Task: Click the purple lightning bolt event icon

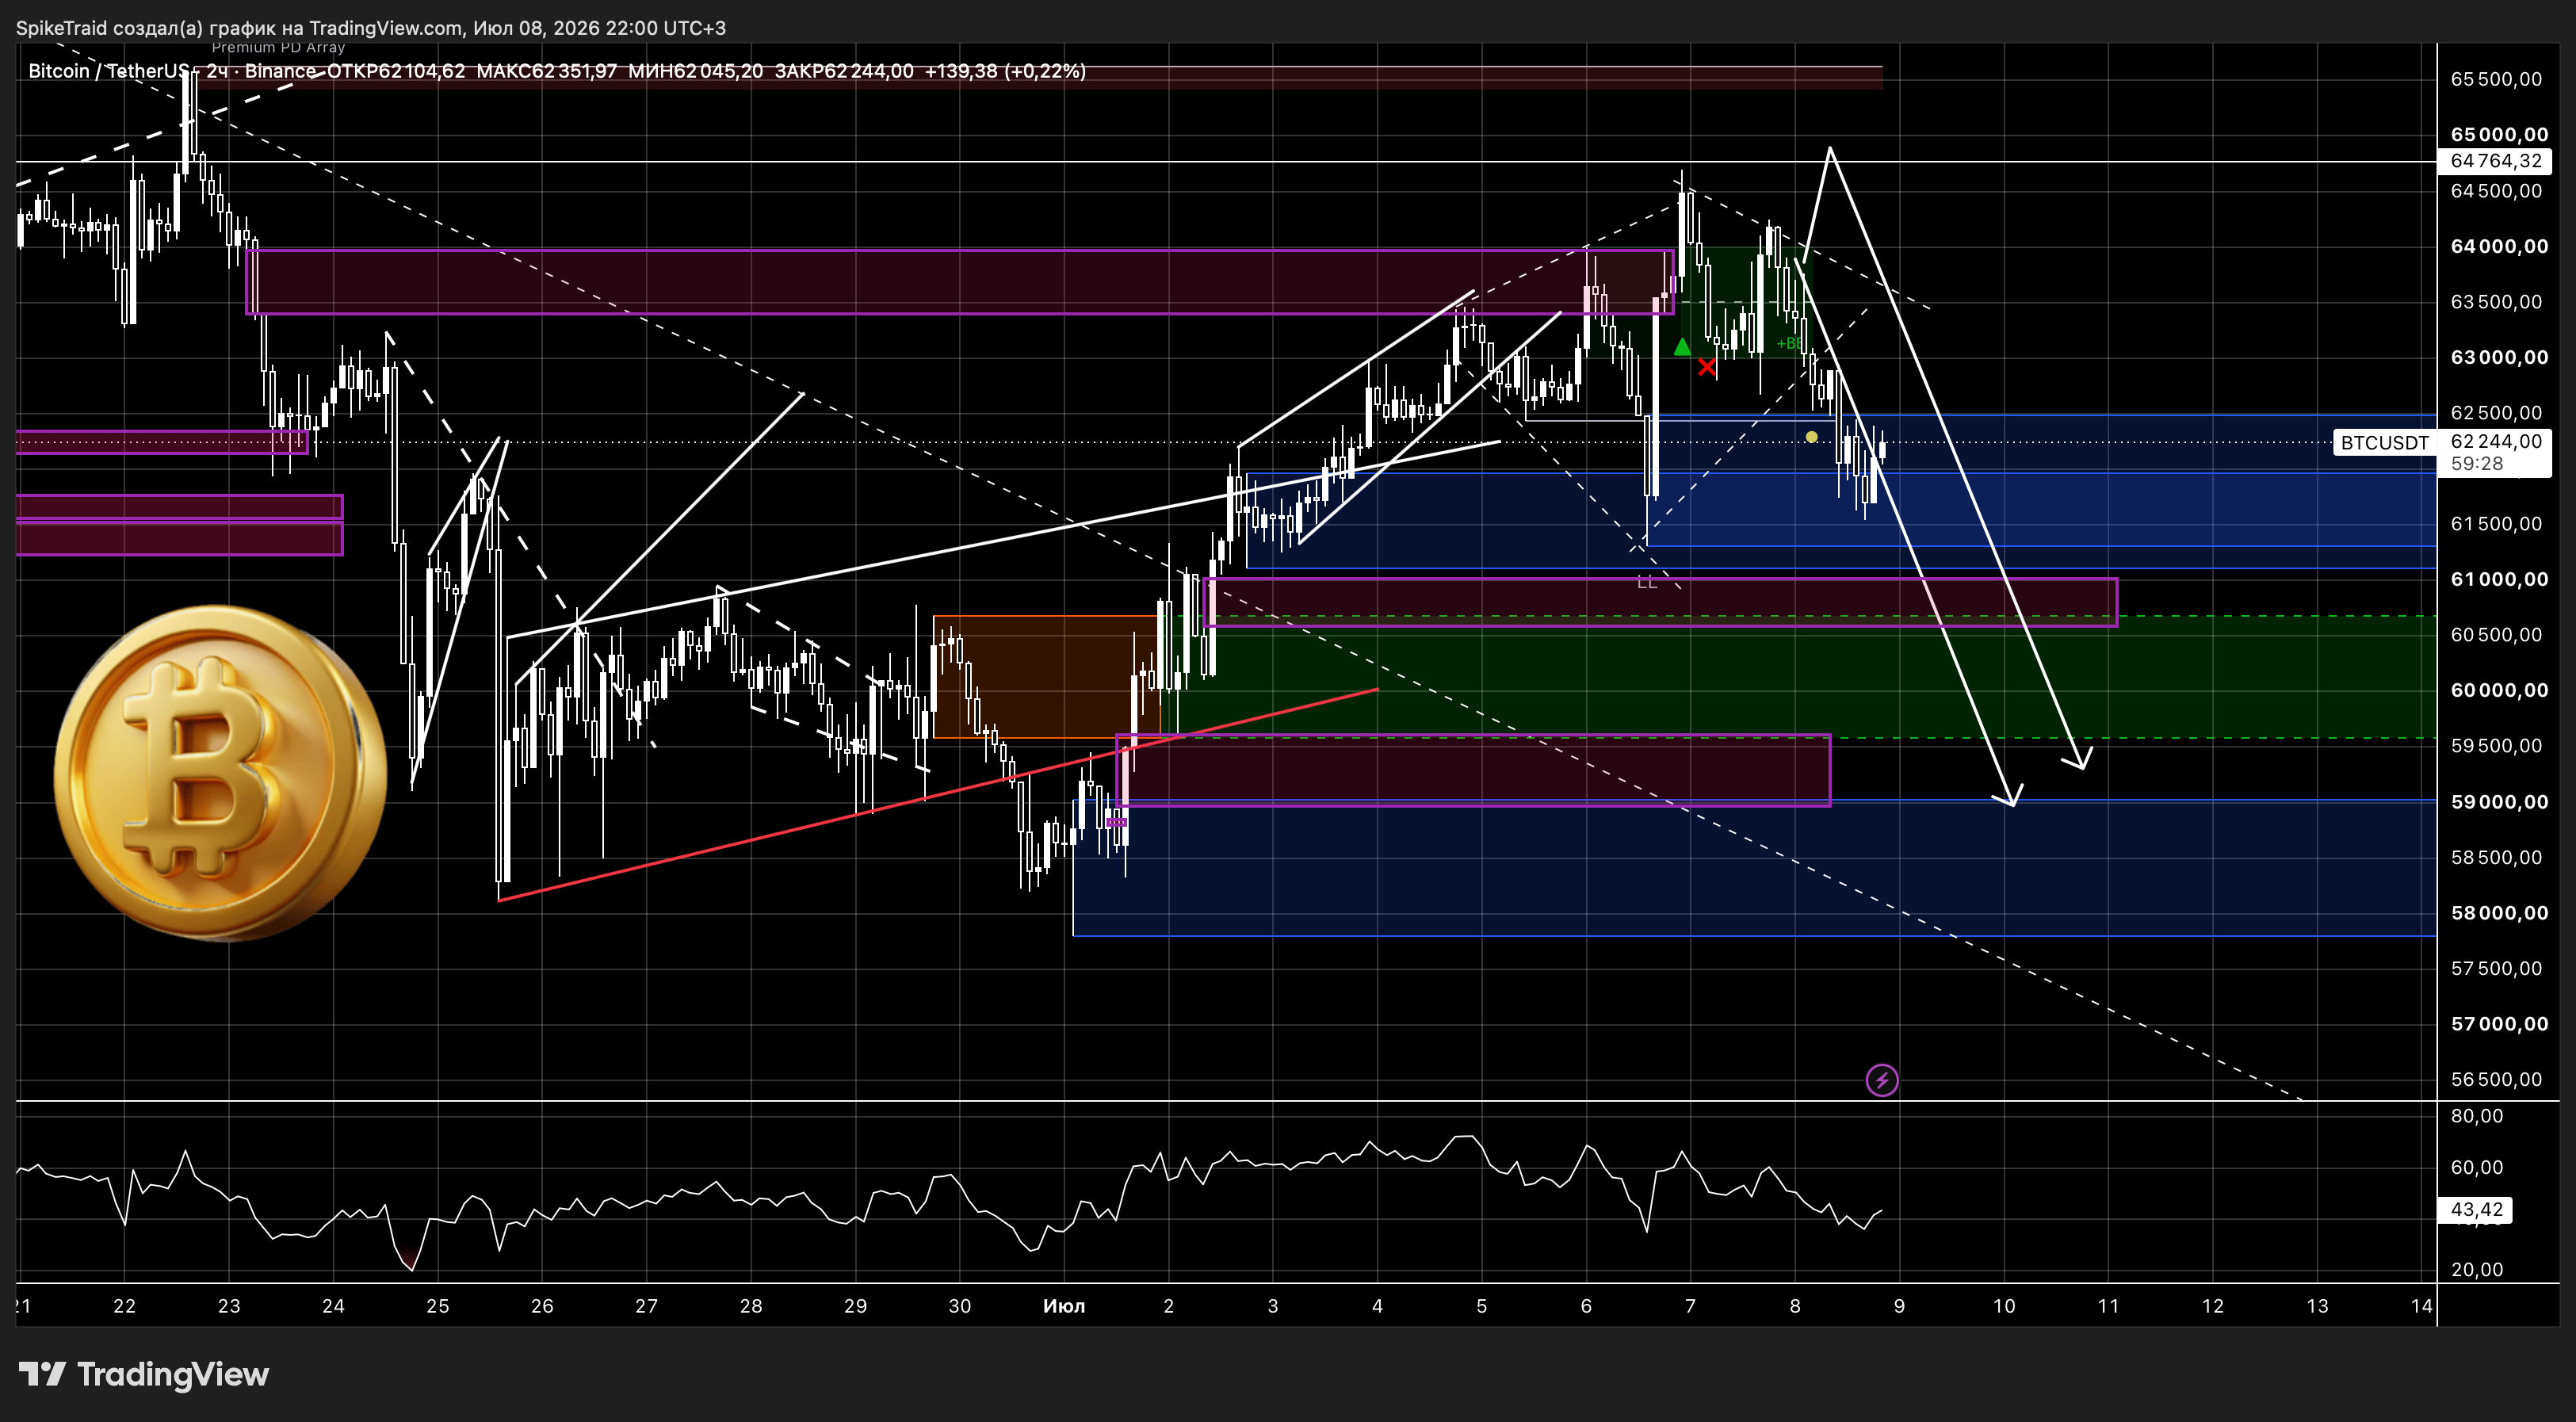Action: click(1882, 1080)
